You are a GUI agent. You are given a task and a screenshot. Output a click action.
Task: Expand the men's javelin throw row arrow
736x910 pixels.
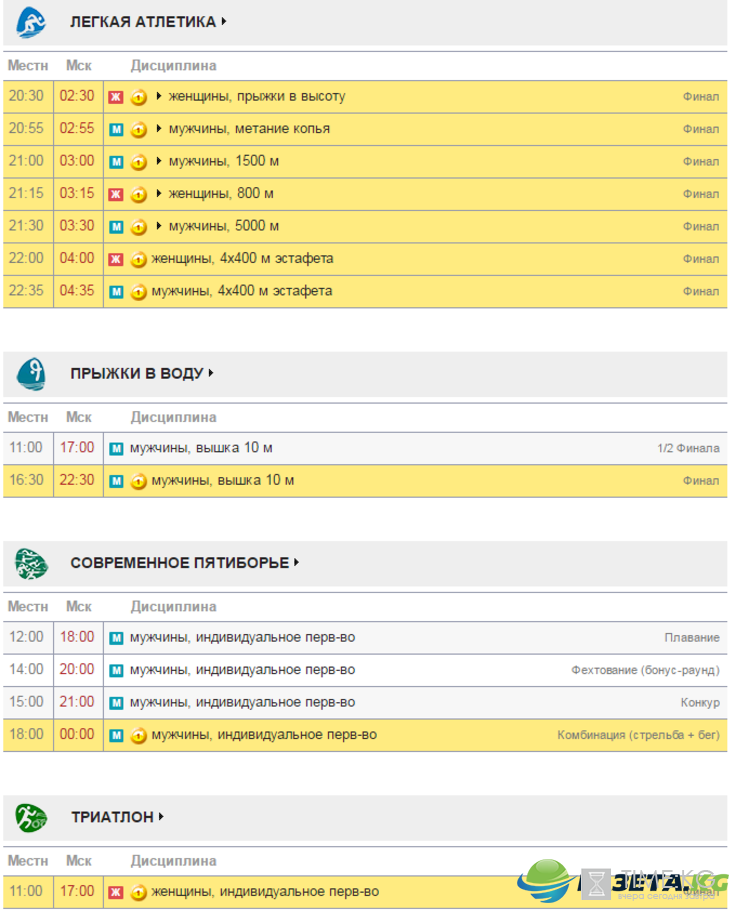click(x=158, y=128)
